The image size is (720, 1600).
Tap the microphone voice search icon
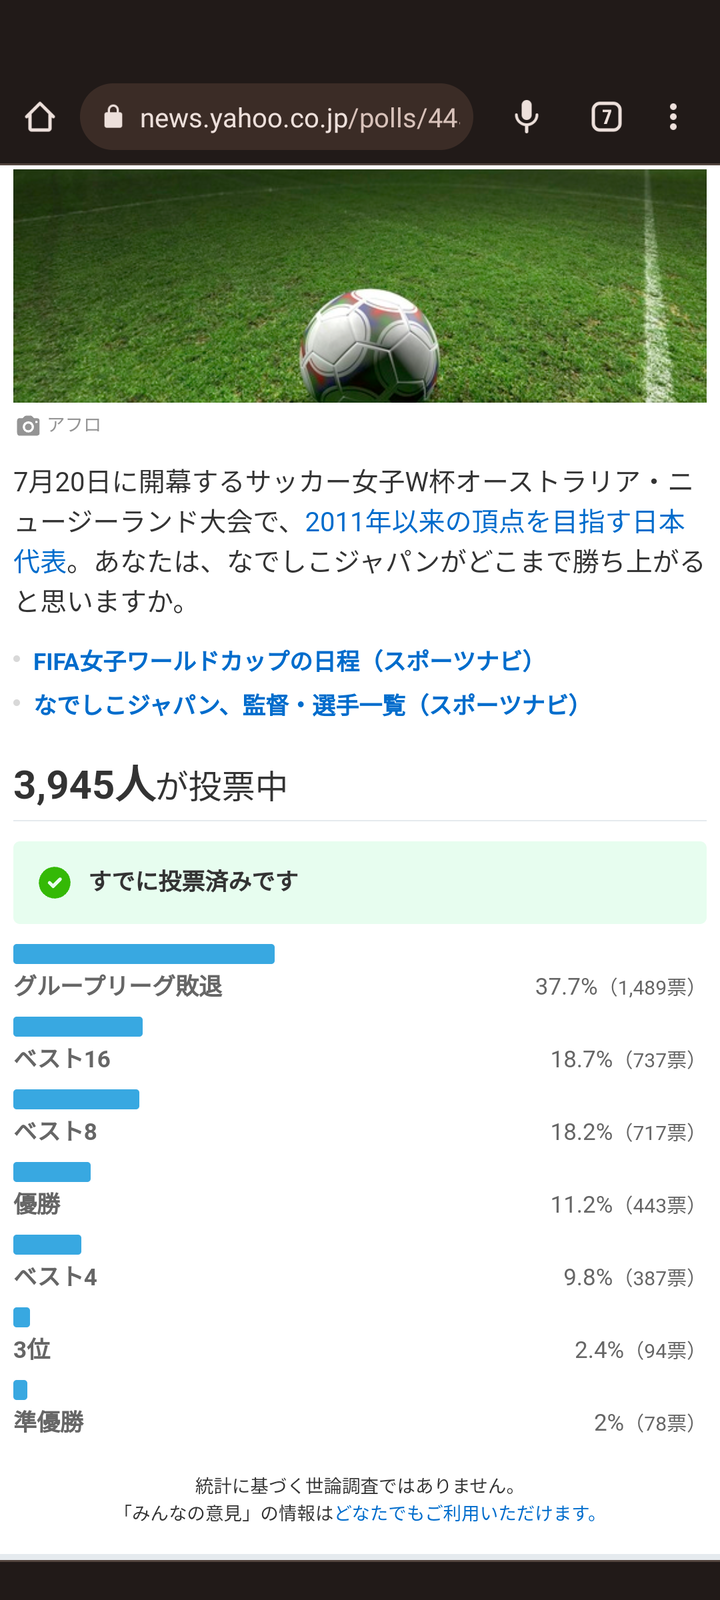(526, 118)
